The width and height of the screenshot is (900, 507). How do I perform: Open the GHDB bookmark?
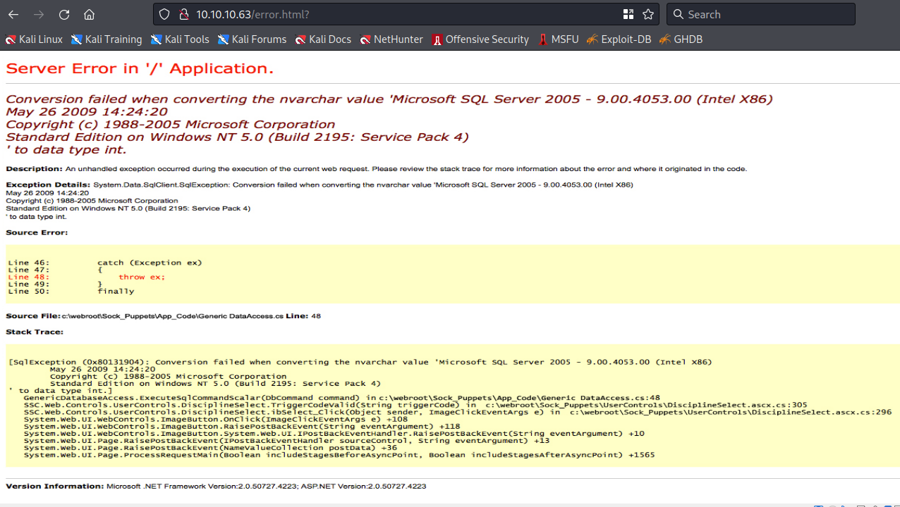pos(681,40)
